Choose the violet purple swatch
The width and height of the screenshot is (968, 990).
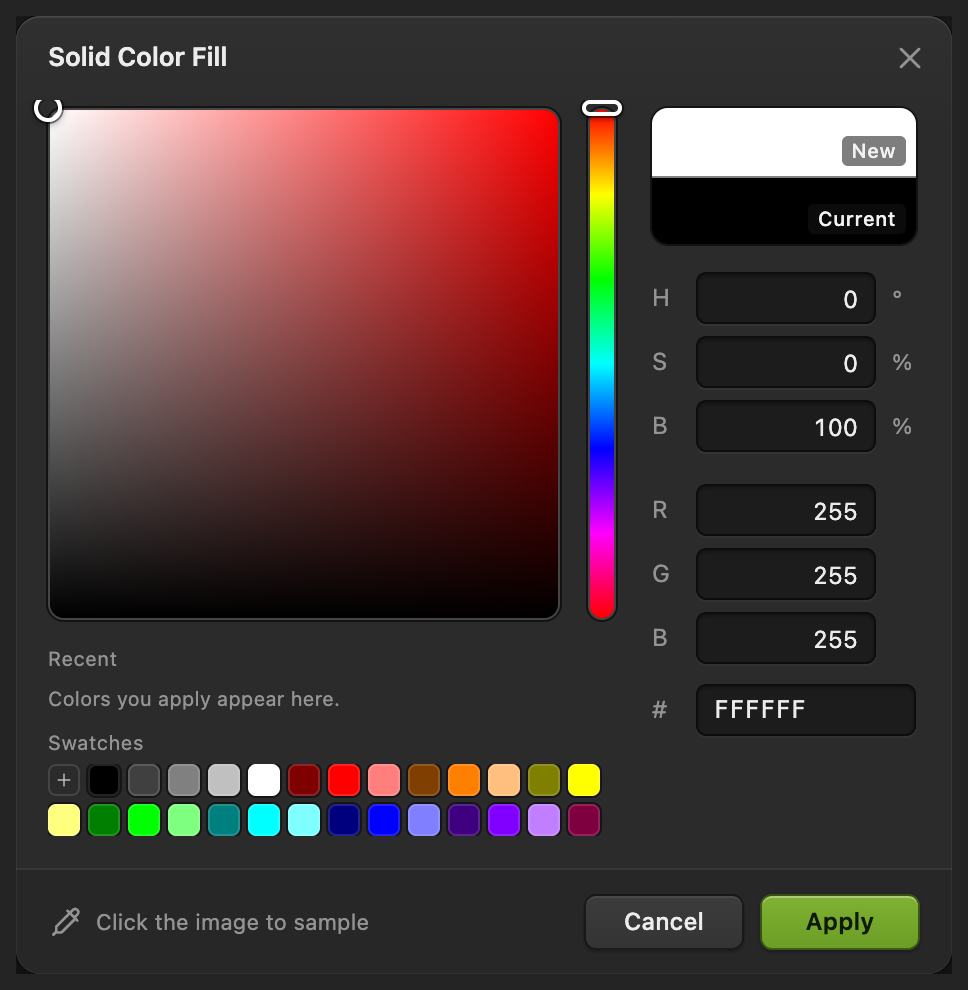504,820
